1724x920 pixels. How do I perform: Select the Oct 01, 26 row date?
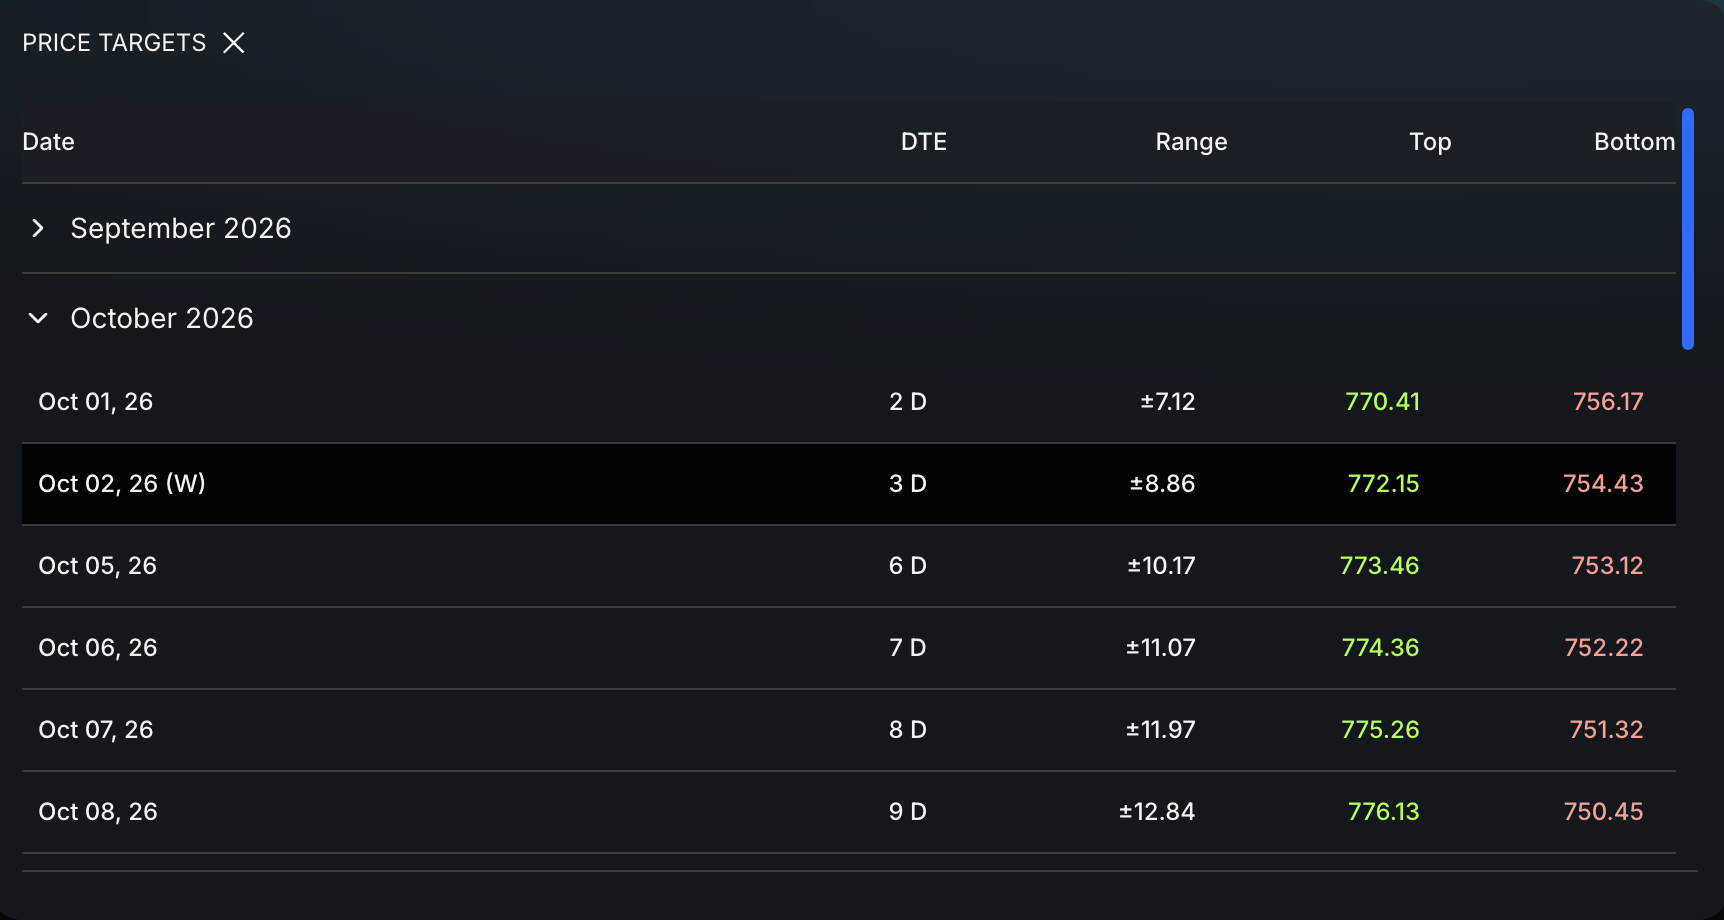pos(95,402)
